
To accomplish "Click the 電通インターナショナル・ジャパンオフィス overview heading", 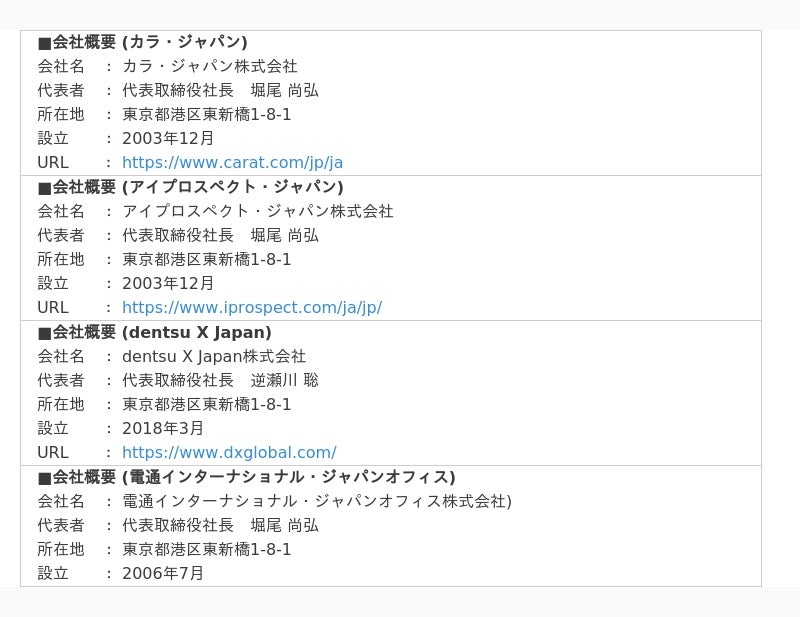I will point(246,477).
